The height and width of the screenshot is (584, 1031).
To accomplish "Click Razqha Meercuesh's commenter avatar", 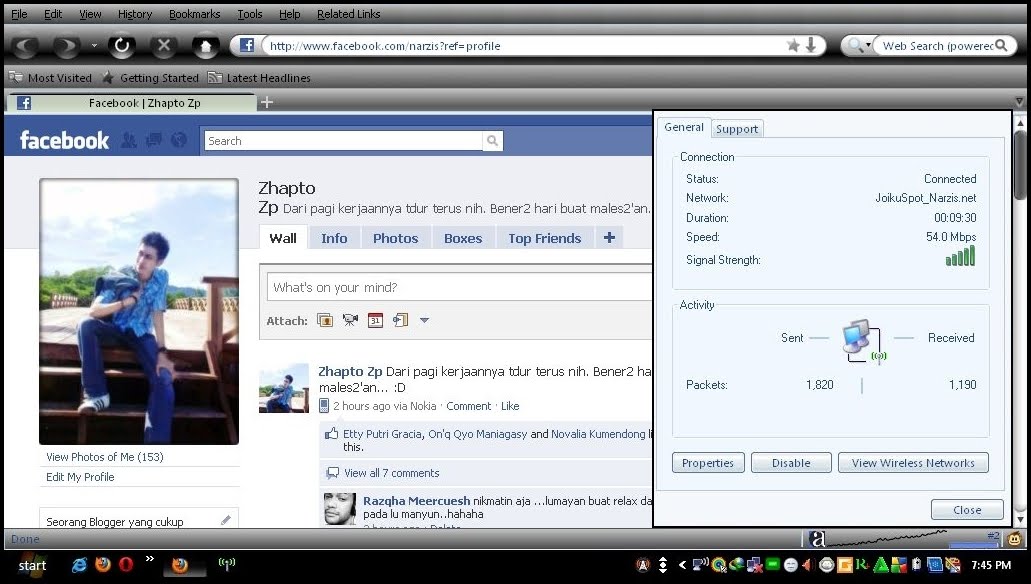I will (x=340, y=508).
